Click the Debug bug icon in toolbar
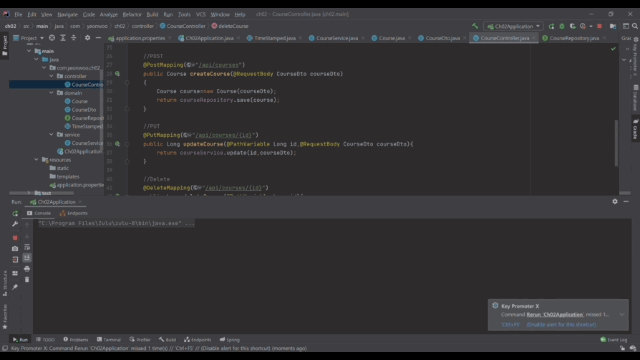The width and height of the screenshot is (640, 360). click(562, 26)
